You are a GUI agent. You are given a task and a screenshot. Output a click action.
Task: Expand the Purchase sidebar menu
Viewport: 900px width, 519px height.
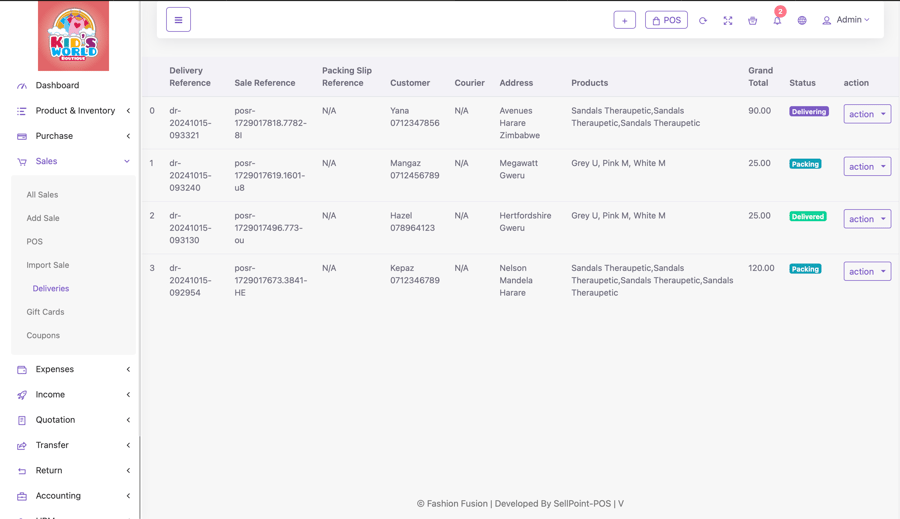74,136
